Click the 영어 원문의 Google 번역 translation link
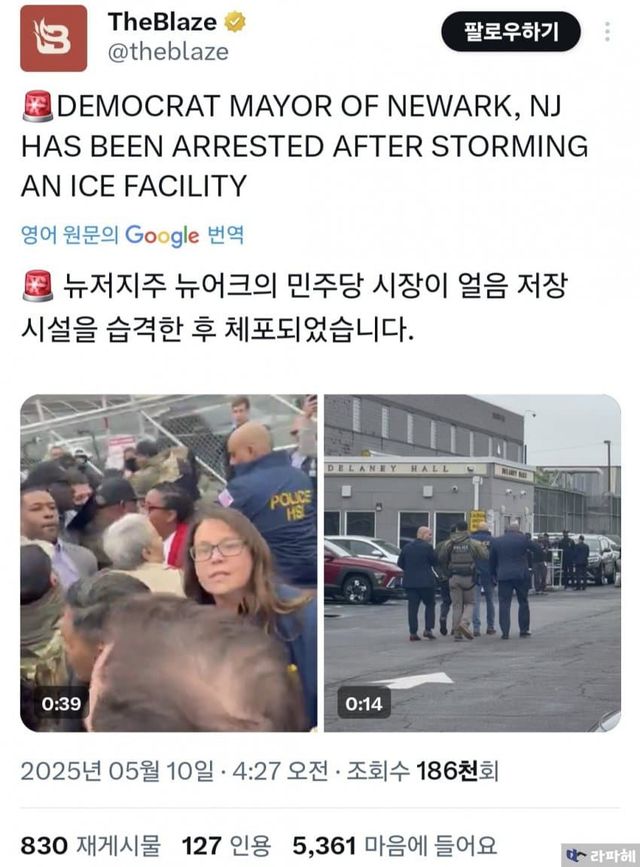The height and width of the screenshot is (867, 640). (x=132, y=236)
